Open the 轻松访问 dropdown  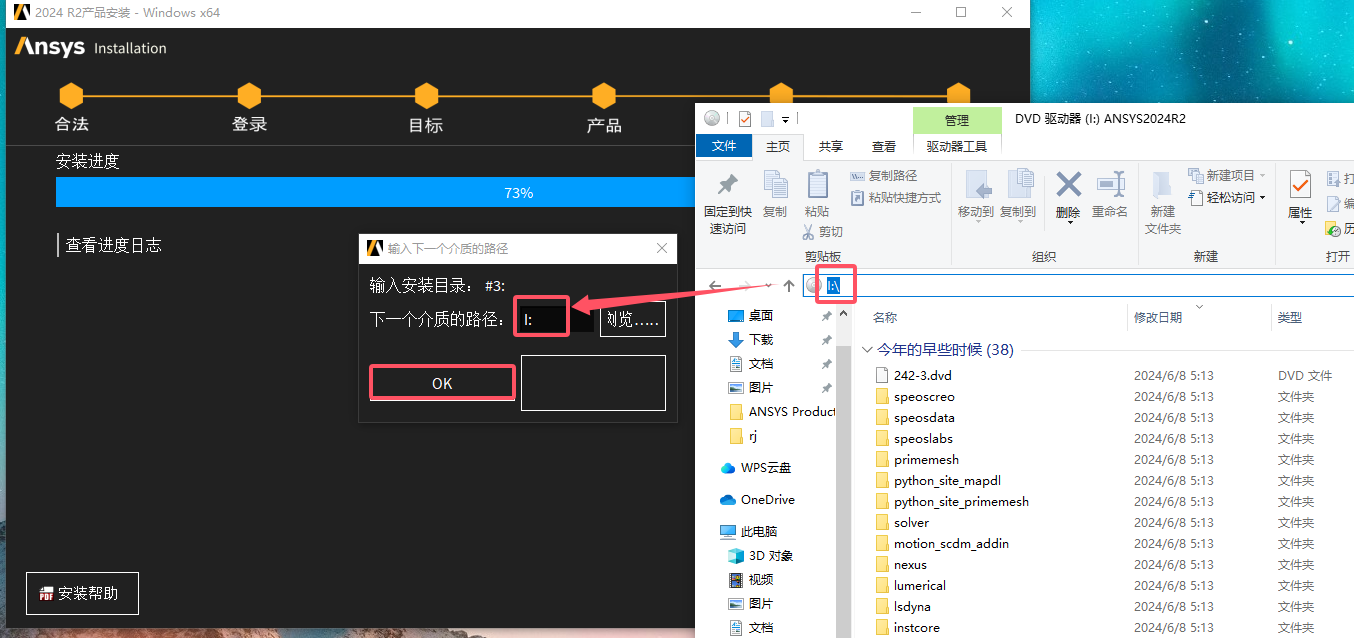(1231, 197)
